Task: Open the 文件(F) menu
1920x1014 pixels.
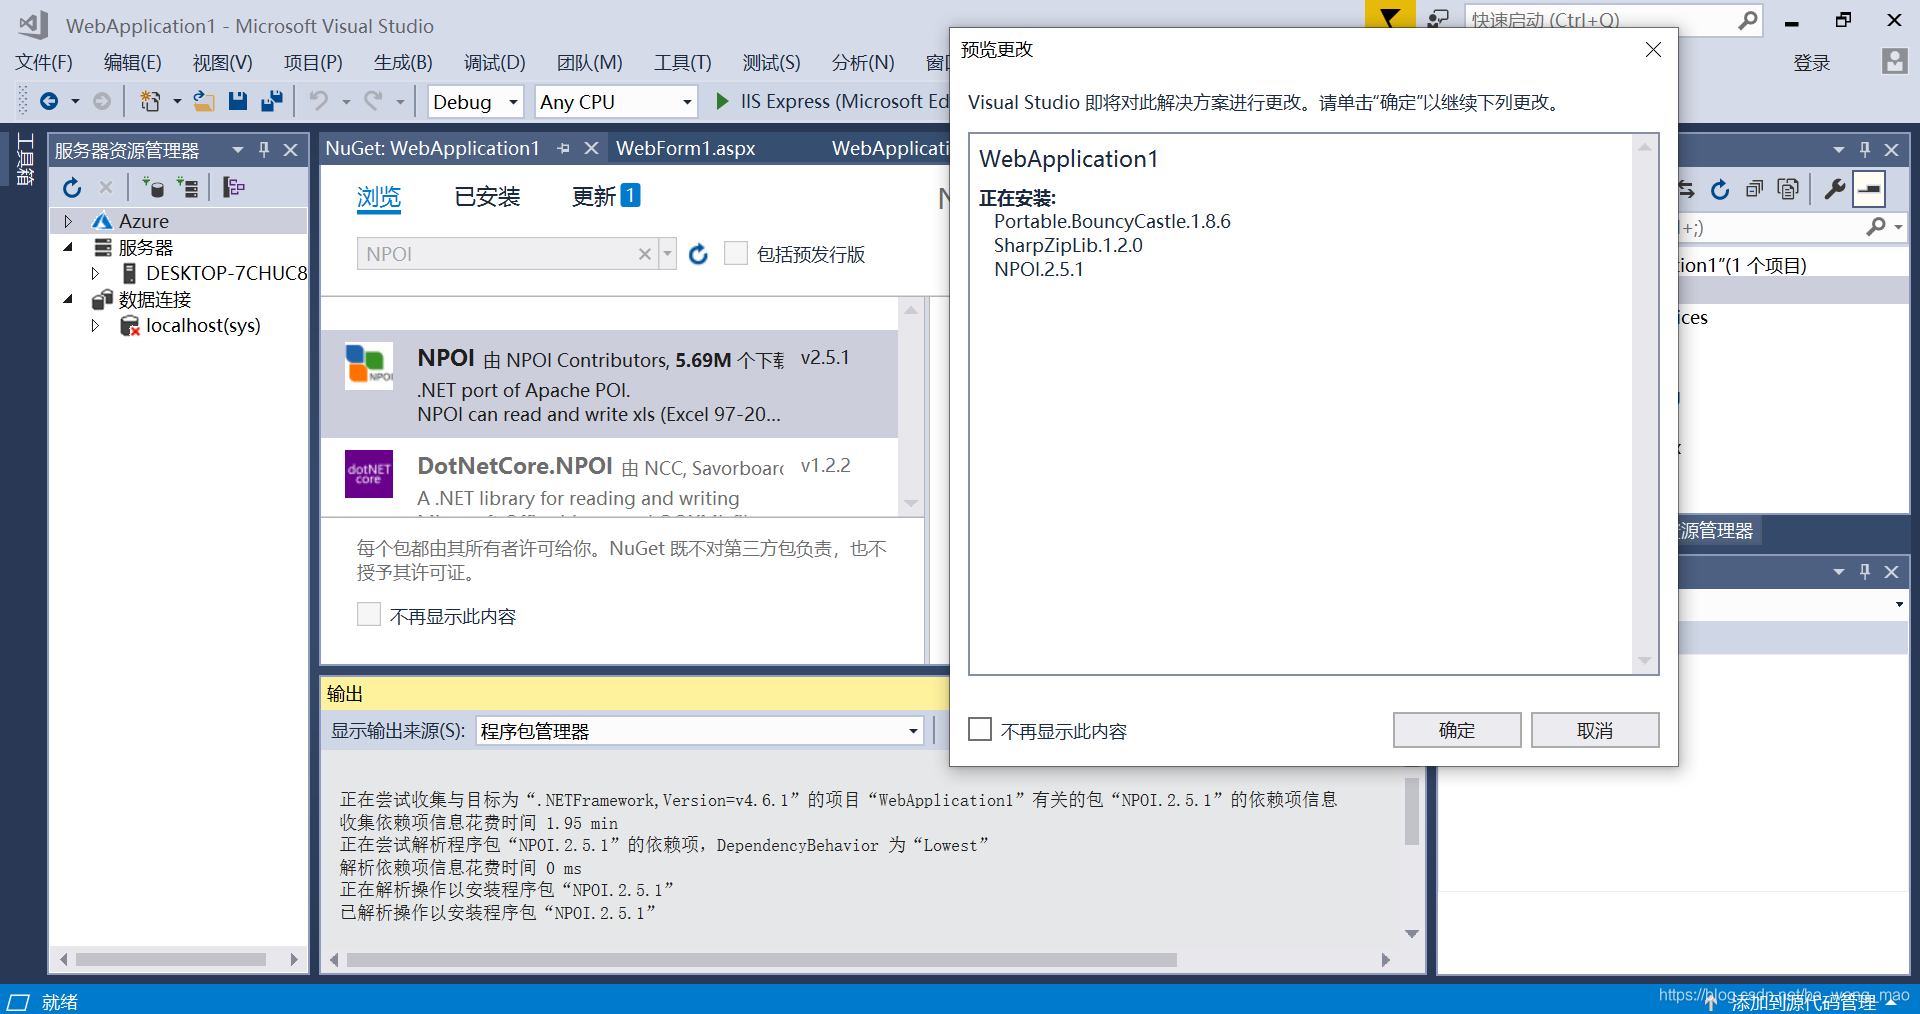Action: pyautogui.click(x=44, y=62)
